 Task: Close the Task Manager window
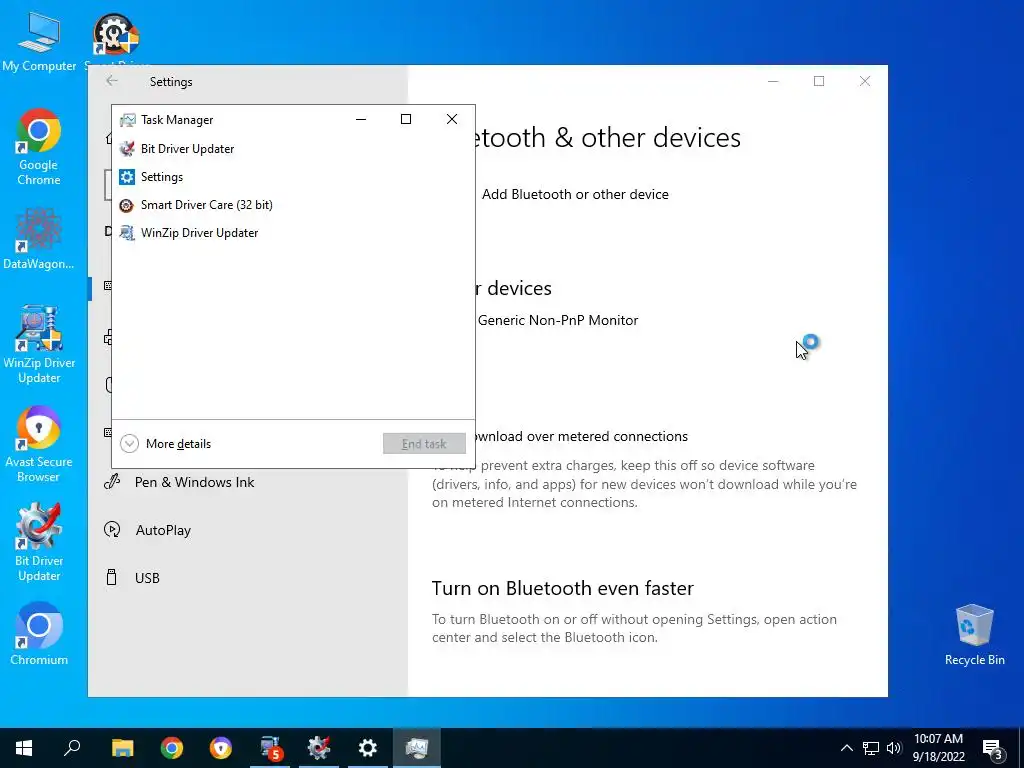[452, 120]
